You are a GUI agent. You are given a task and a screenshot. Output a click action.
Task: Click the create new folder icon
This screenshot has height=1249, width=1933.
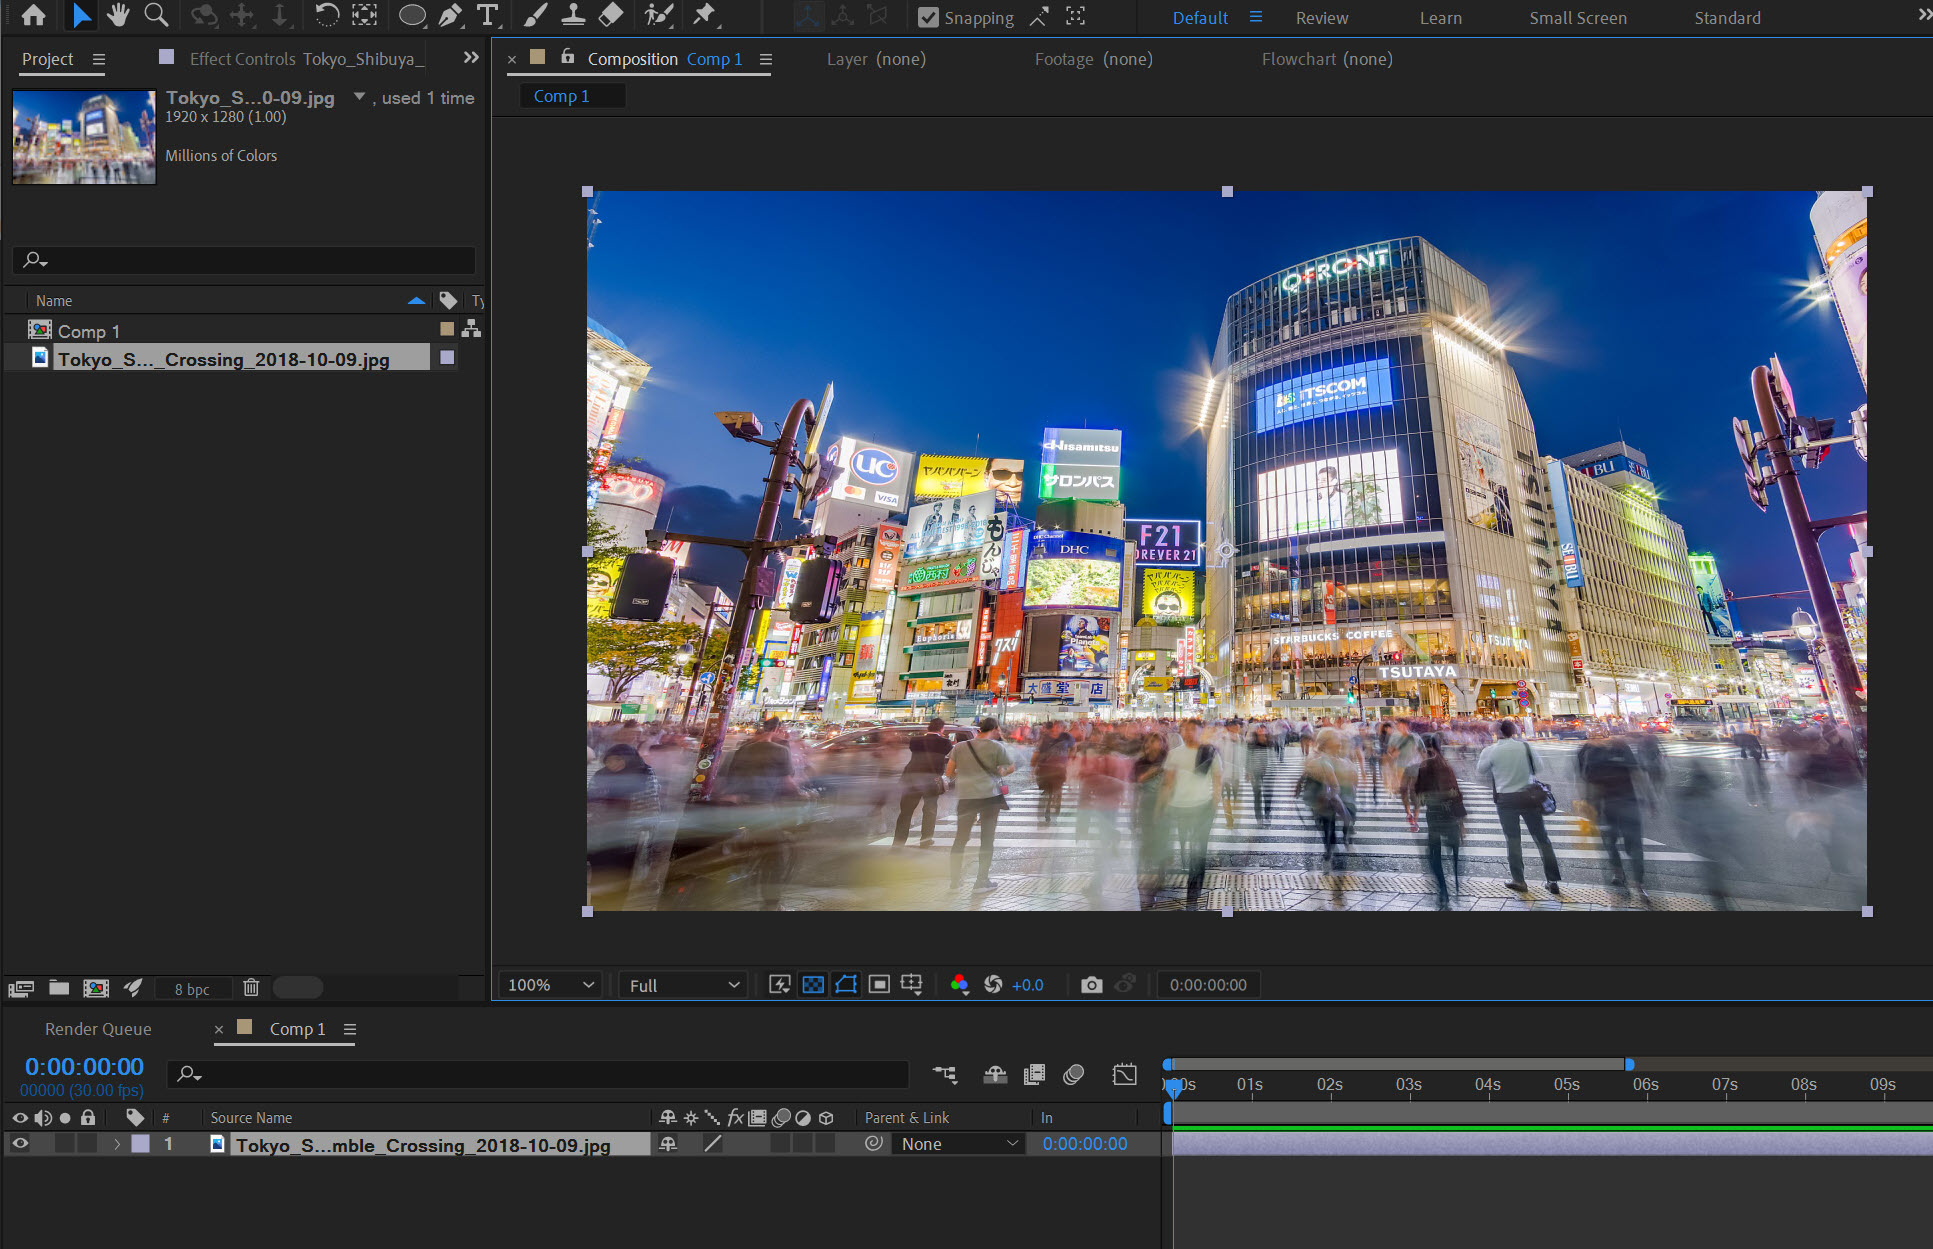coord(59,988)
